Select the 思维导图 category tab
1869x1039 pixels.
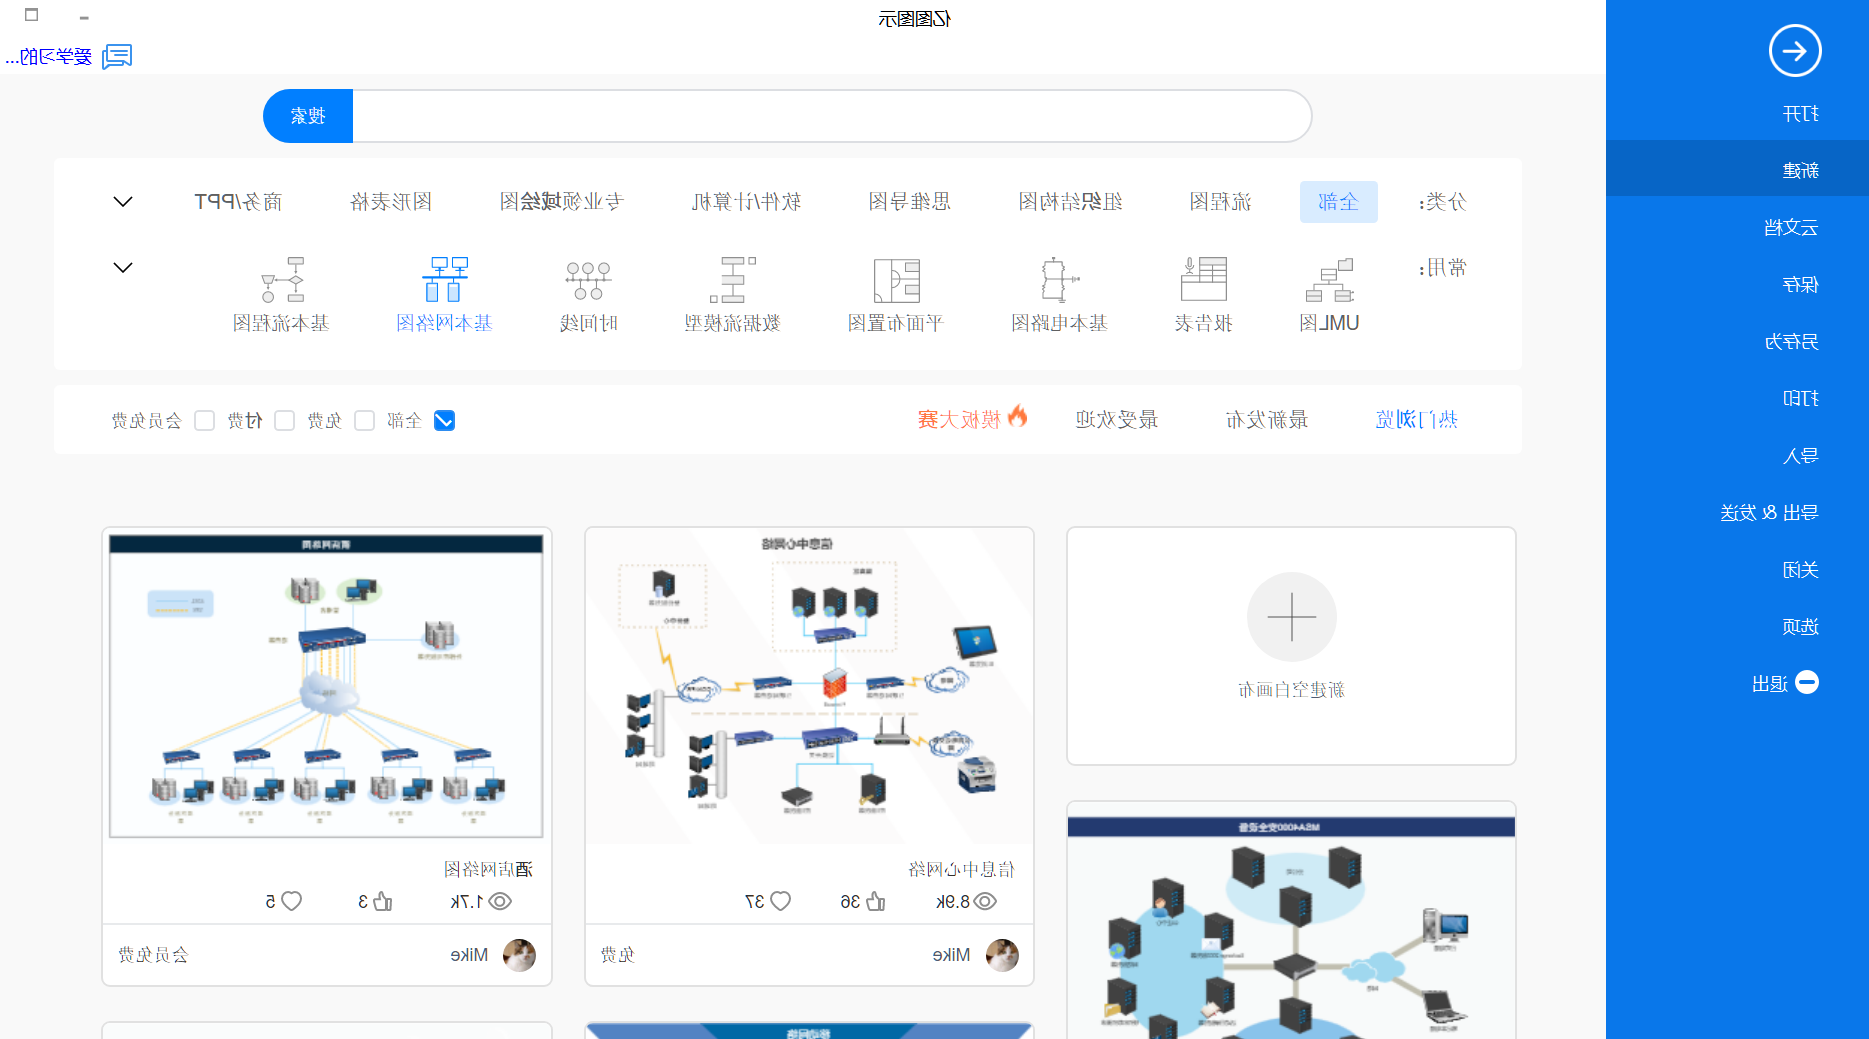point(909,202)
